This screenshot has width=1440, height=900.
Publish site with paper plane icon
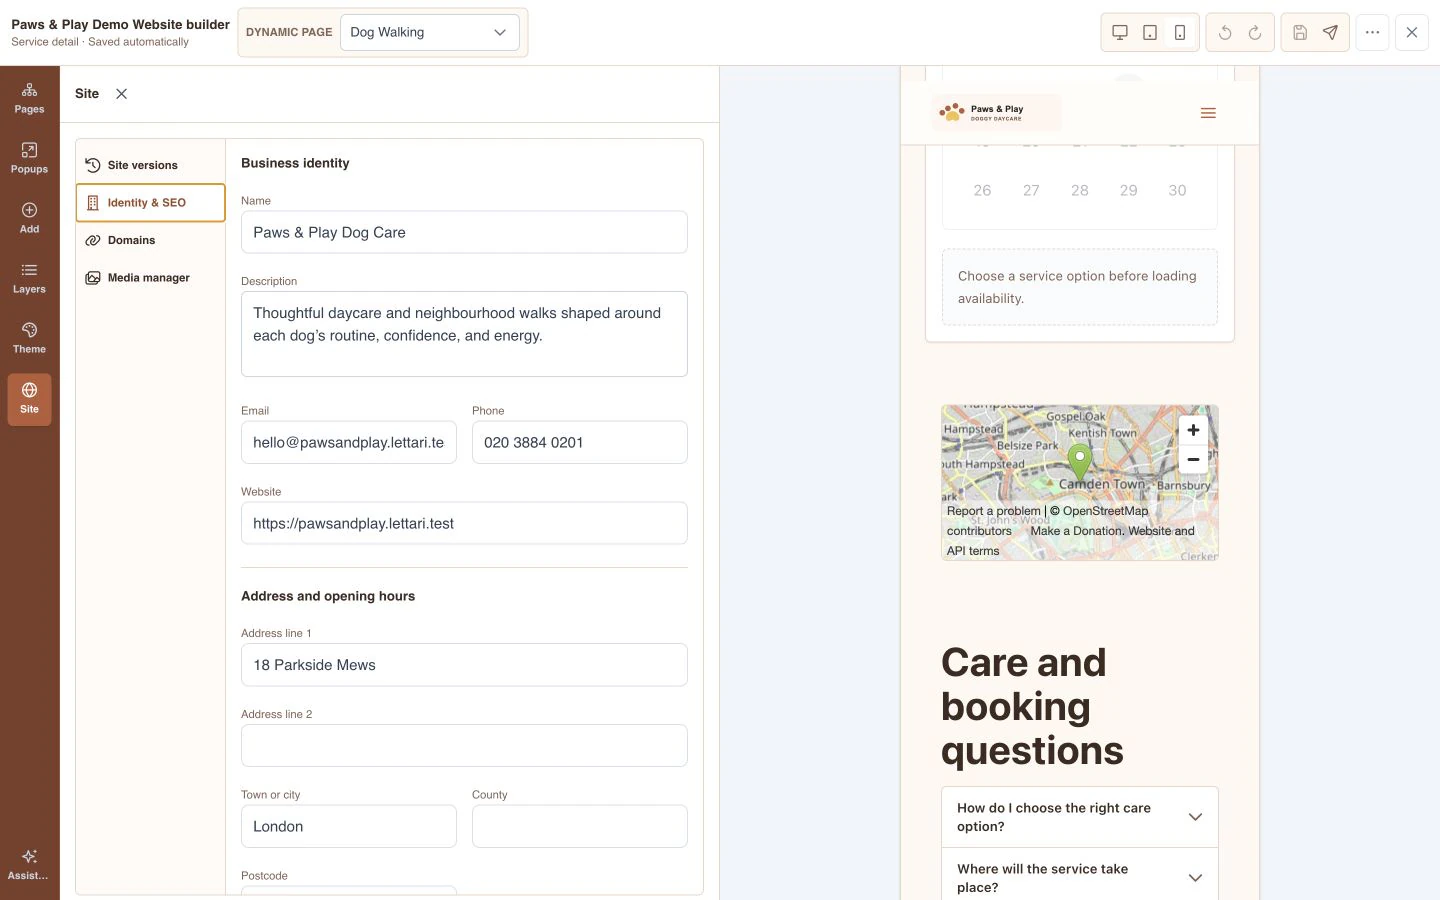[1330, 32]
